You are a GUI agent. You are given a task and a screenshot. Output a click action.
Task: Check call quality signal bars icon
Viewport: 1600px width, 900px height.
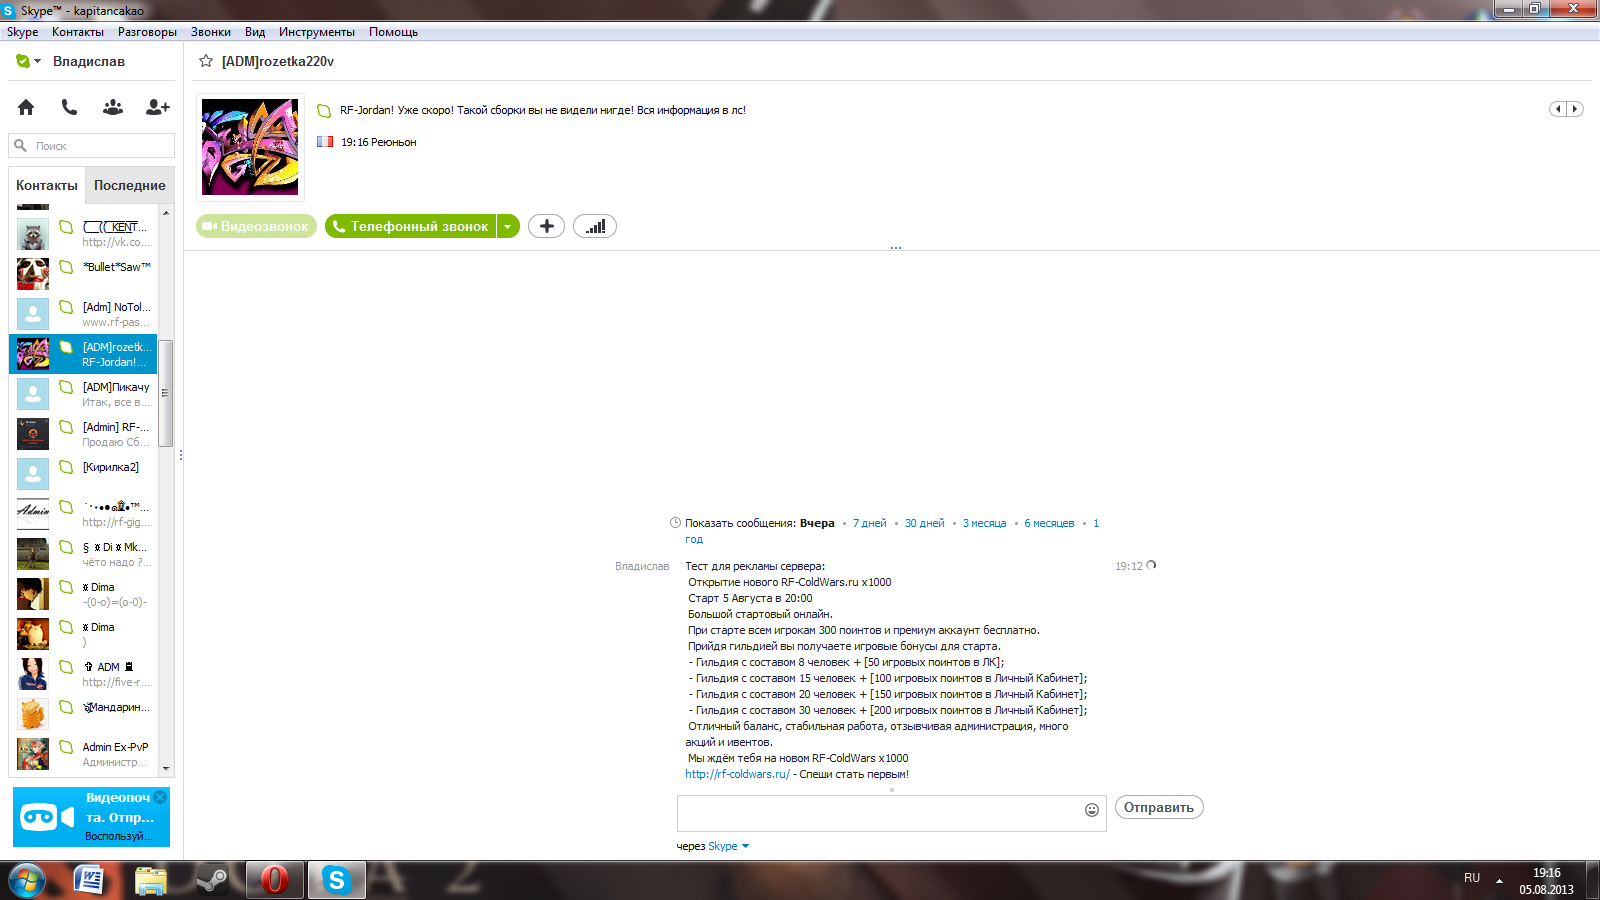pyautogui.click(x=595, y=226)
